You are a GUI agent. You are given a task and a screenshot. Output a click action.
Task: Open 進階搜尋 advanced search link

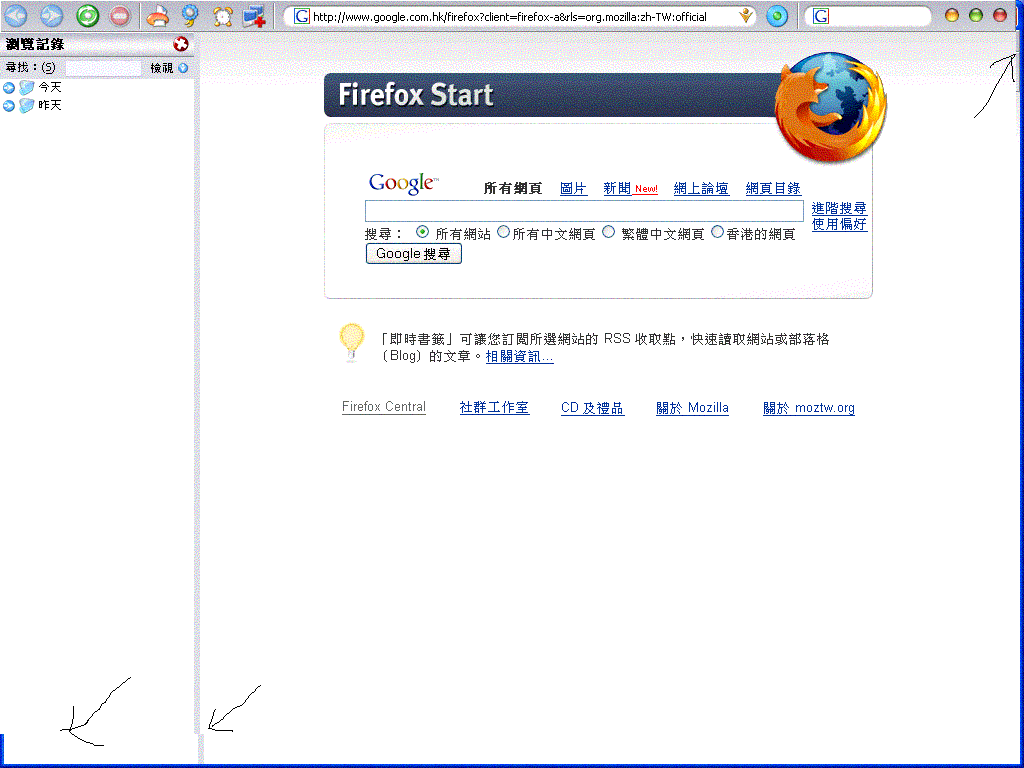(x=839, y=208)
